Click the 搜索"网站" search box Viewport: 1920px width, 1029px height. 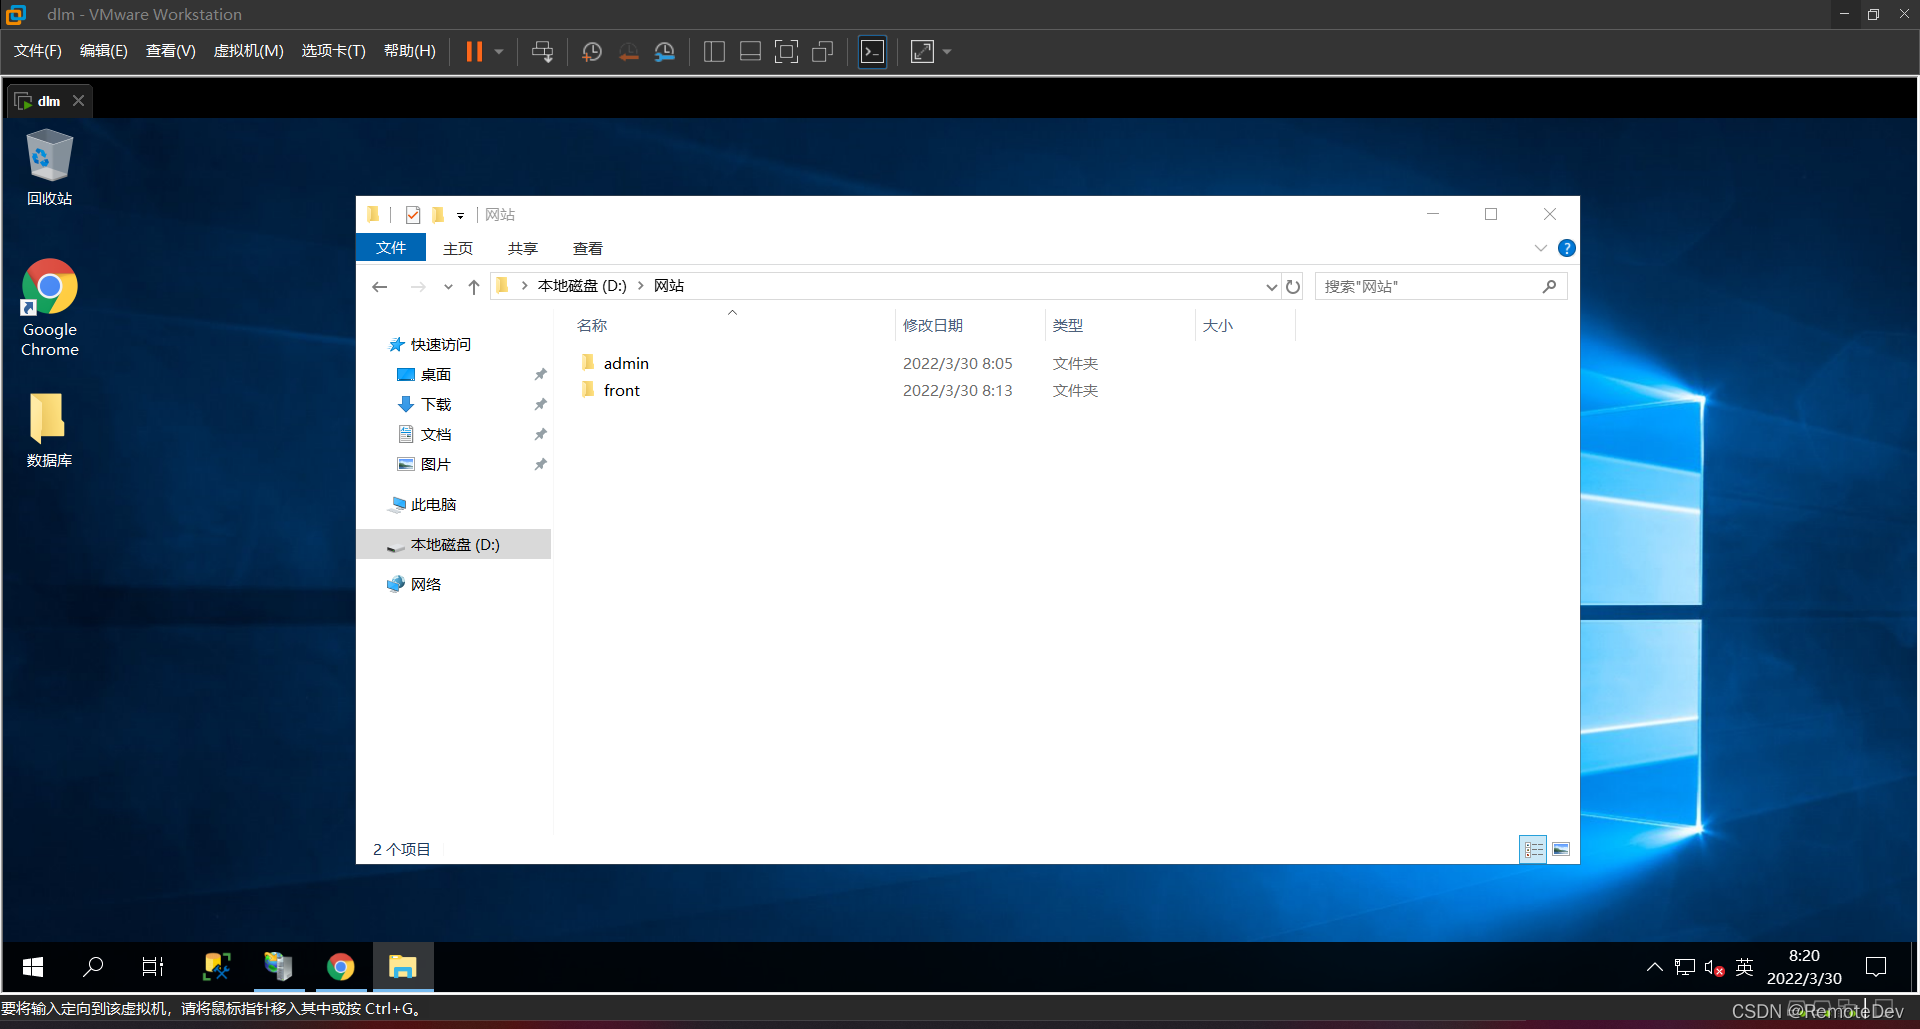coord(1440,287)
